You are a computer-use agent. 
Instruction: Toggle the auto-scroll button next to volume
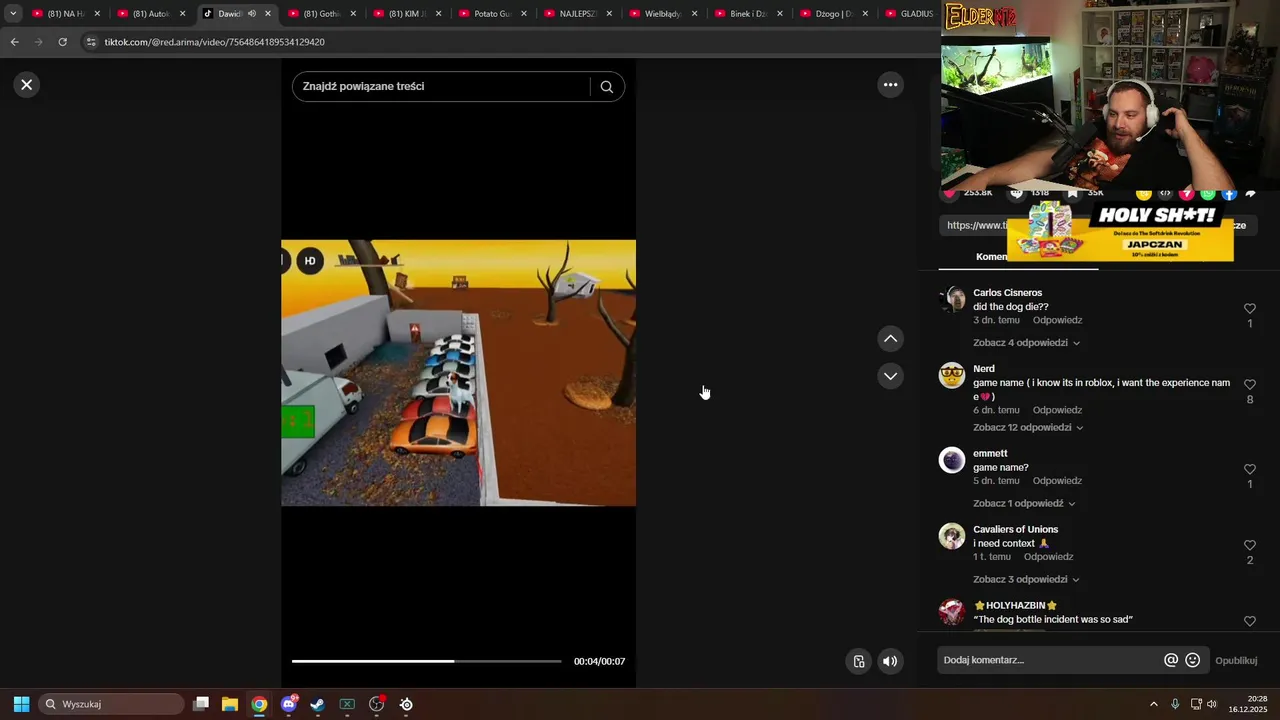tap(859, 661)
